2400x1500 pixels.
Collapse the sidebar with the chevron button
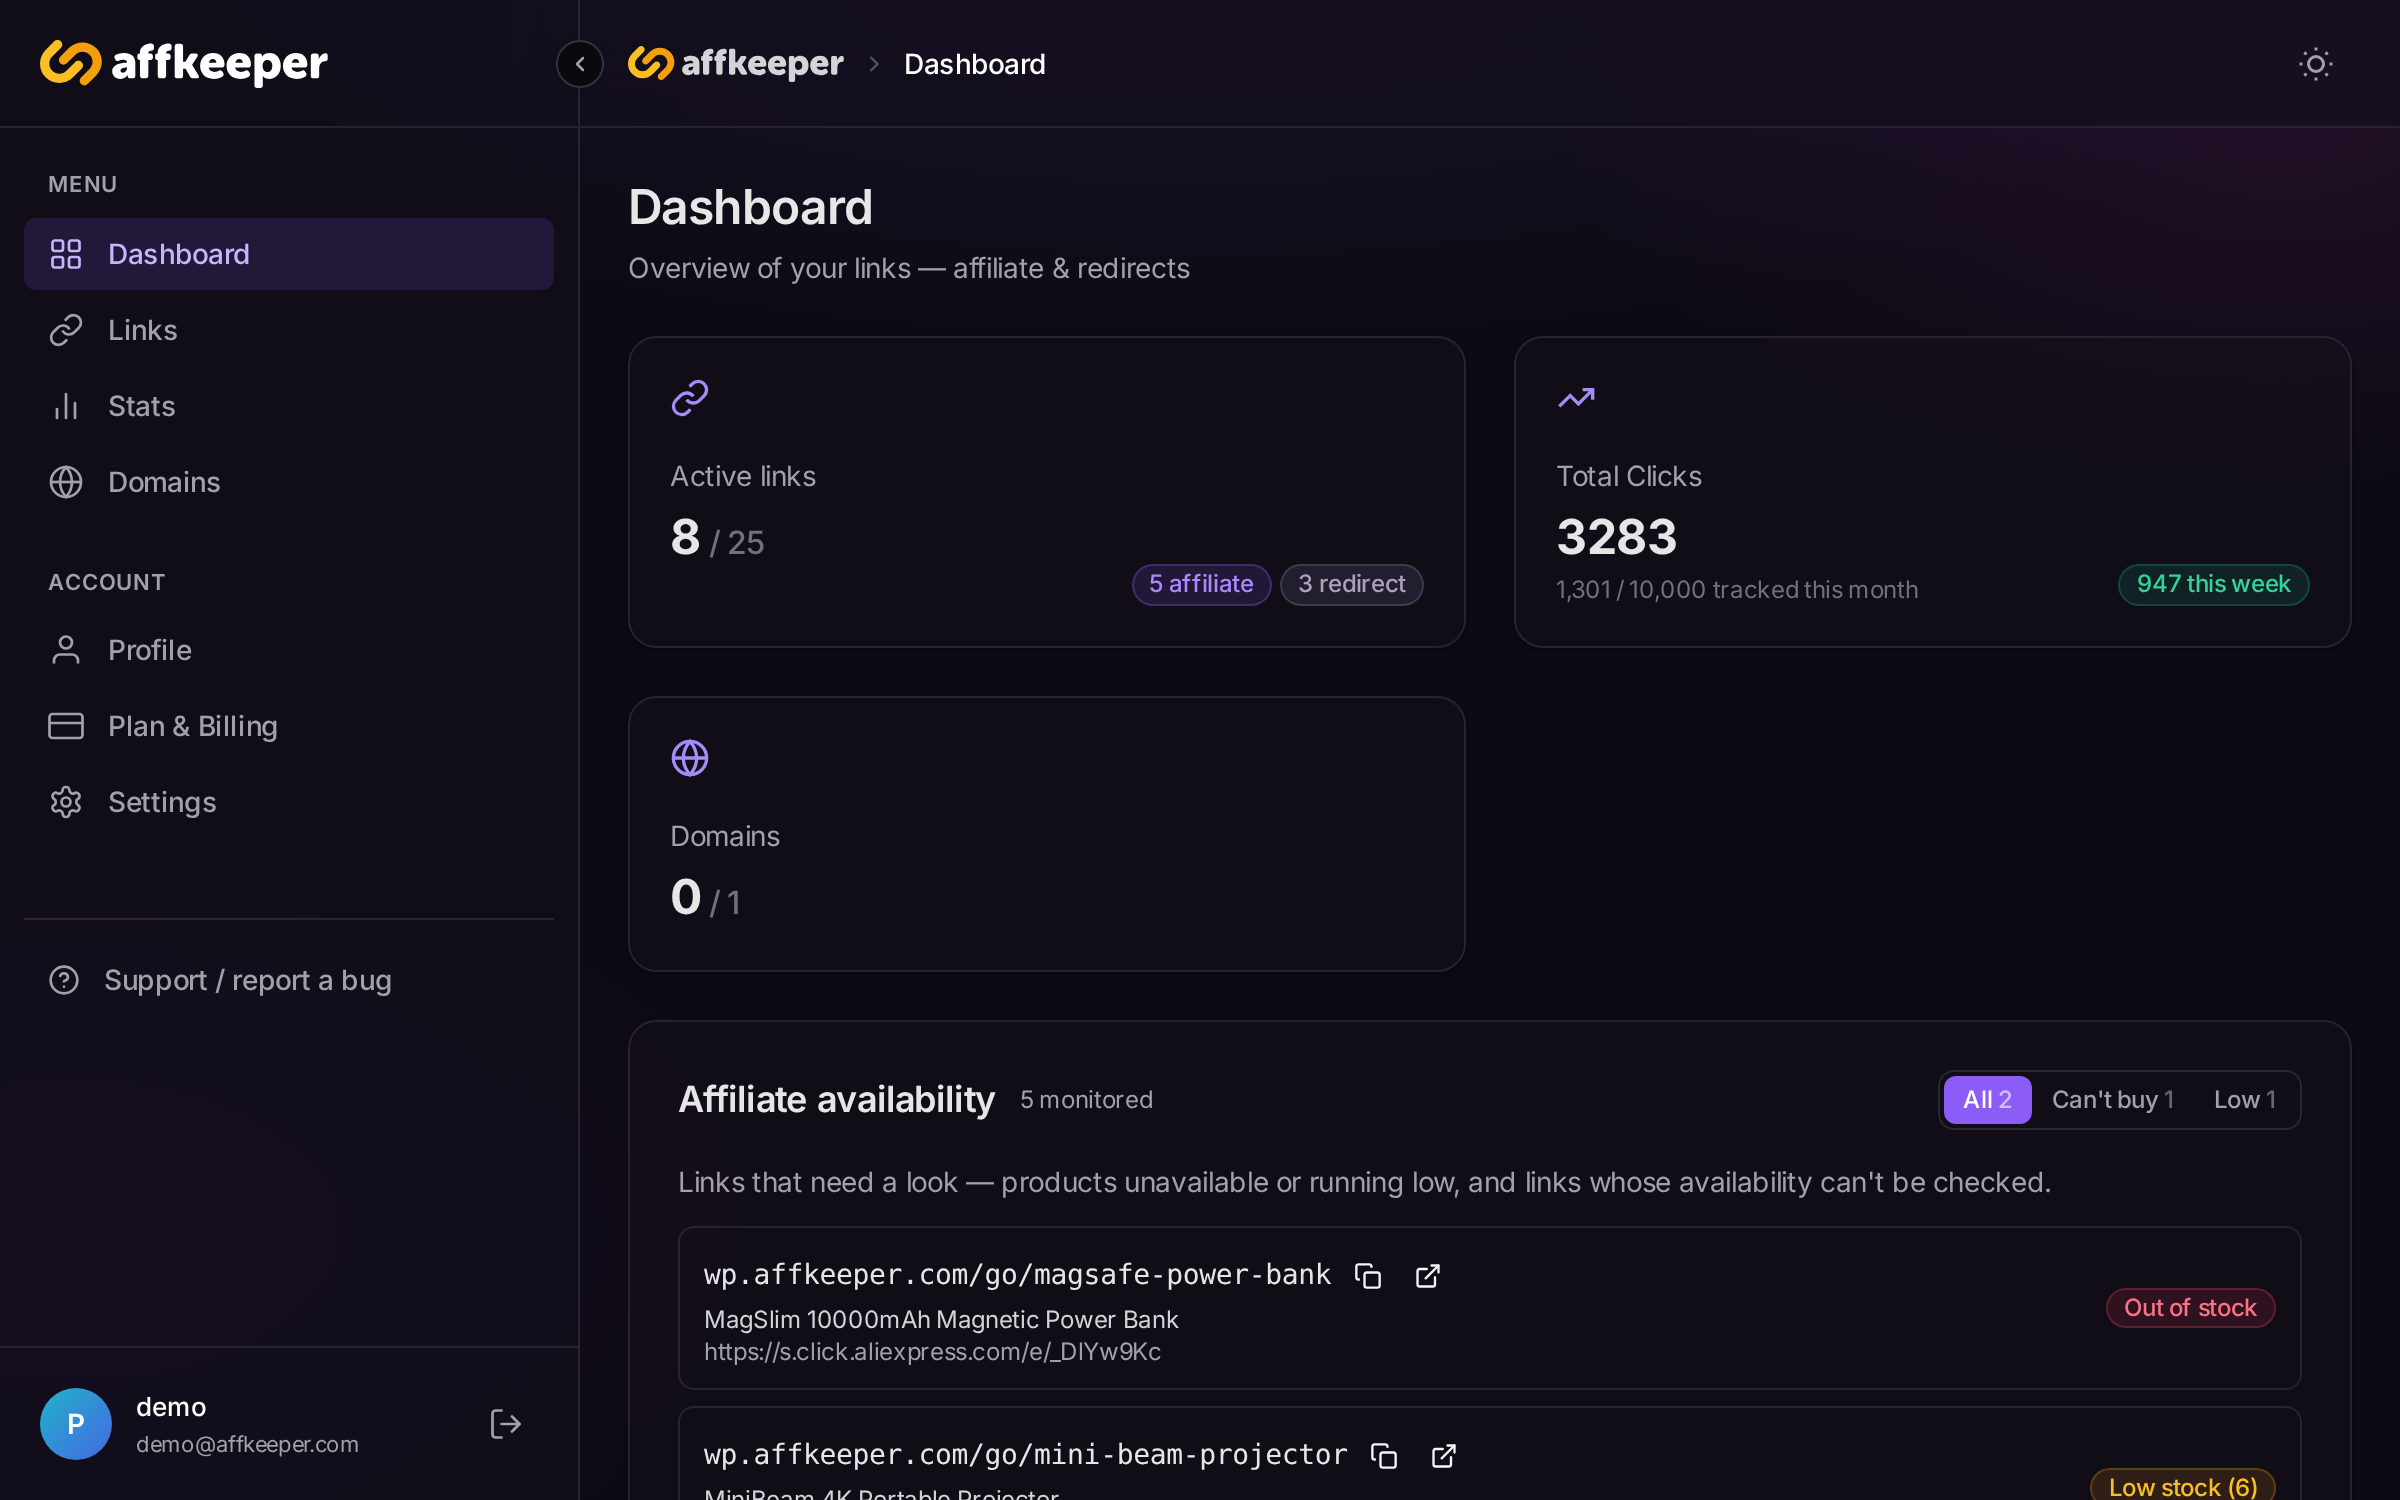pos(580,64)
